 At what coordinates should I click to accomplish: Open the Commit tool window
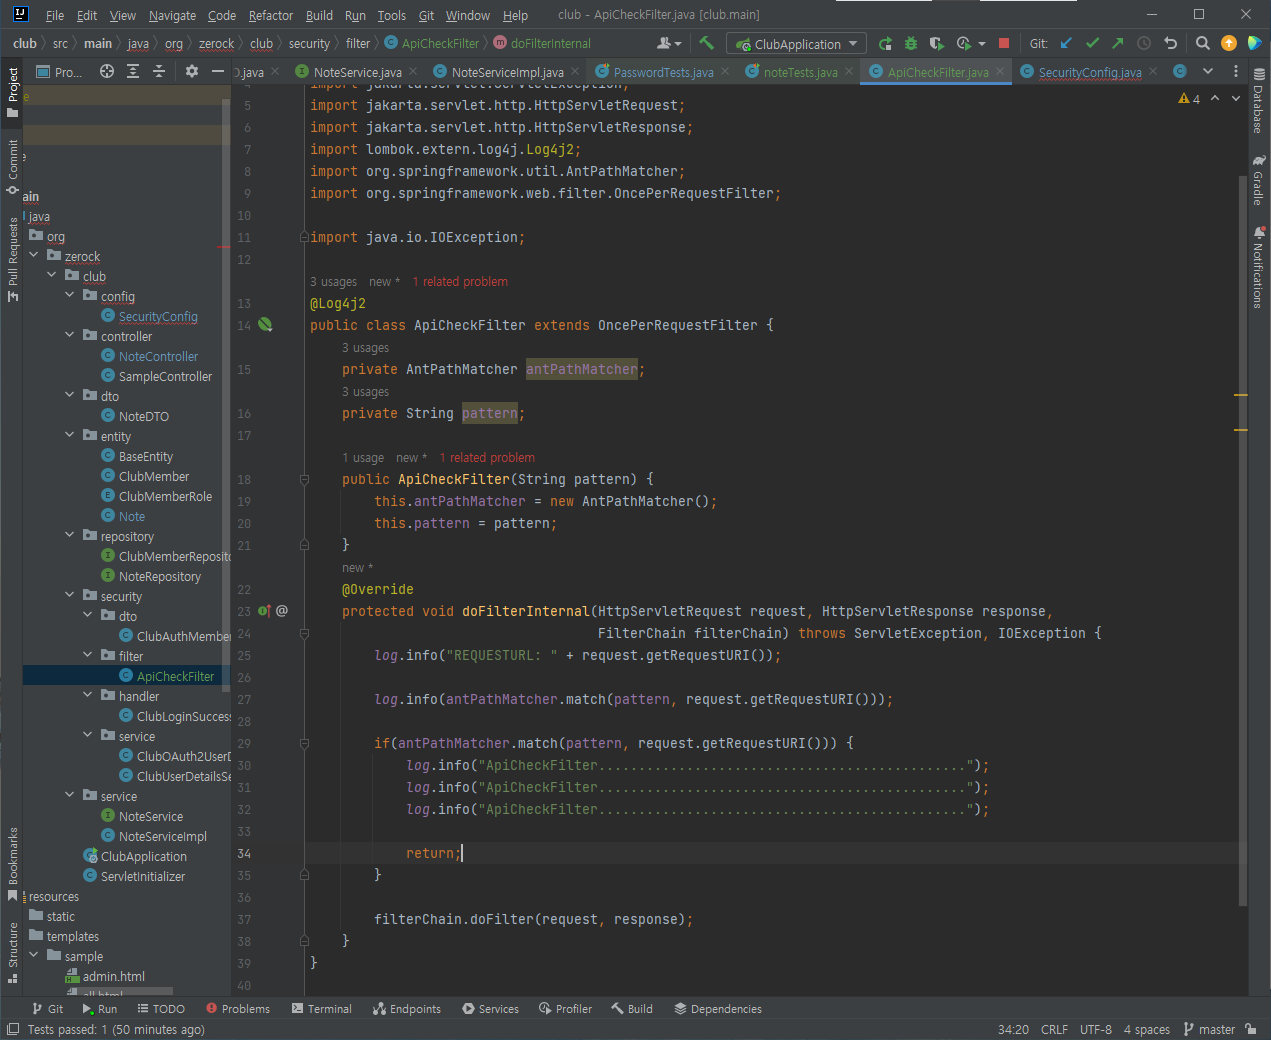(12, 168)
